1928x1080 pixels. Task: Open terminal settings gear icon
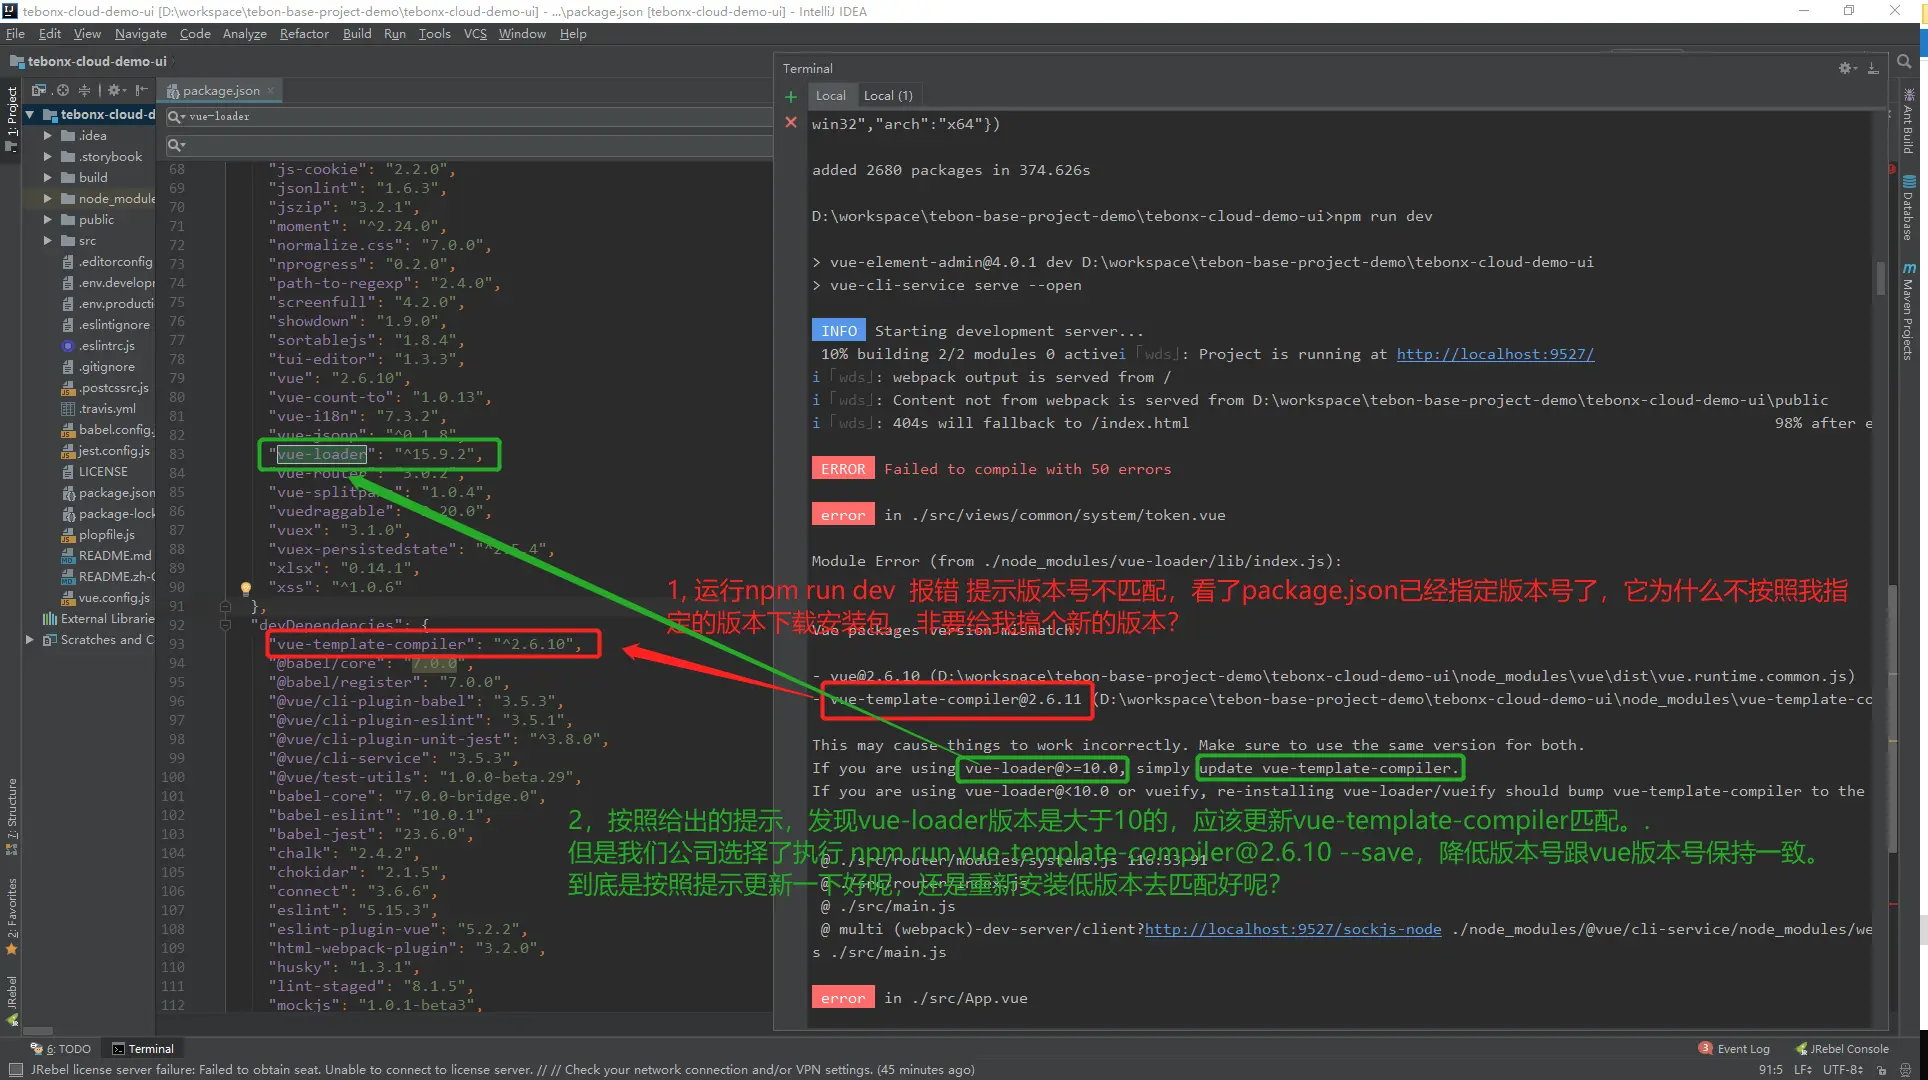(1845, 68)
